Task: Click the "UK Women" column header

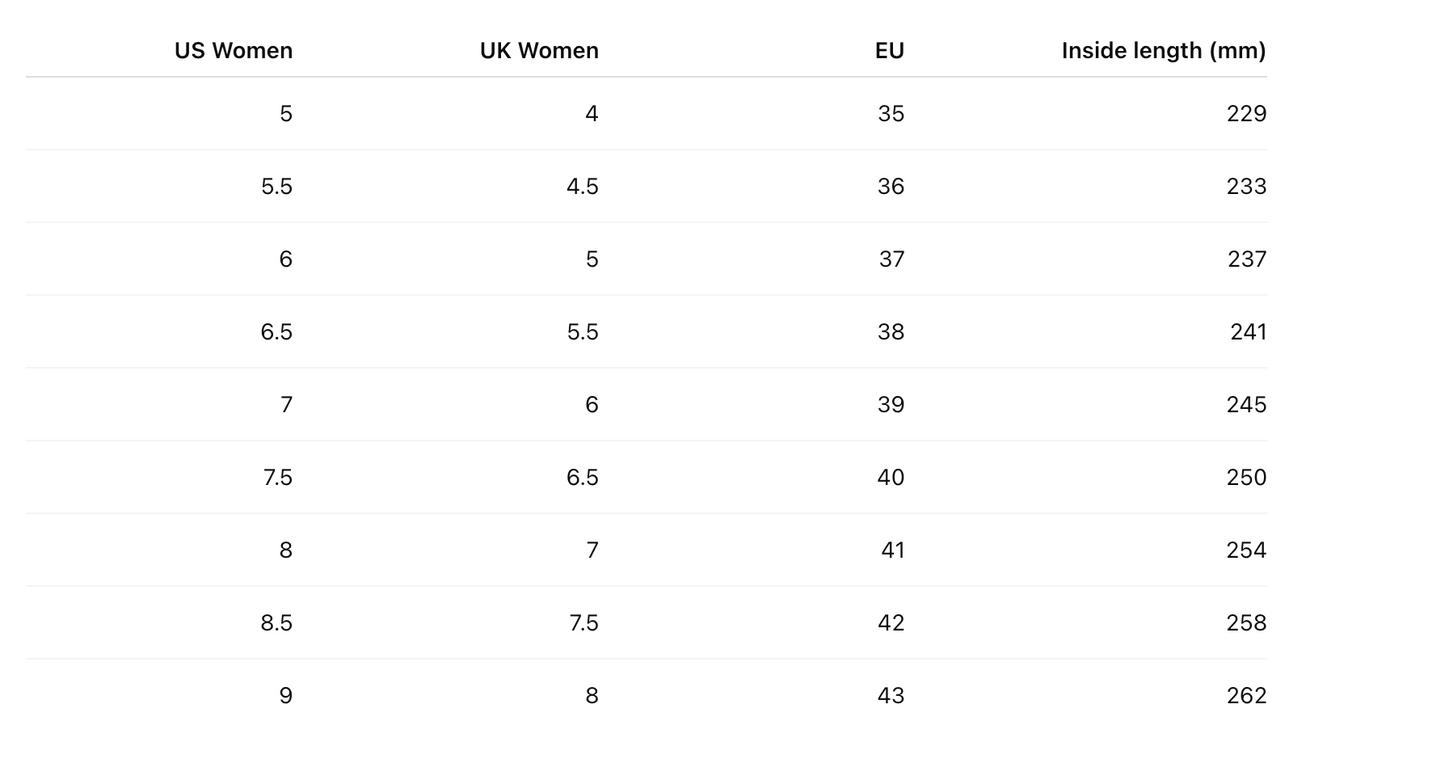Action: pos(539,51)
